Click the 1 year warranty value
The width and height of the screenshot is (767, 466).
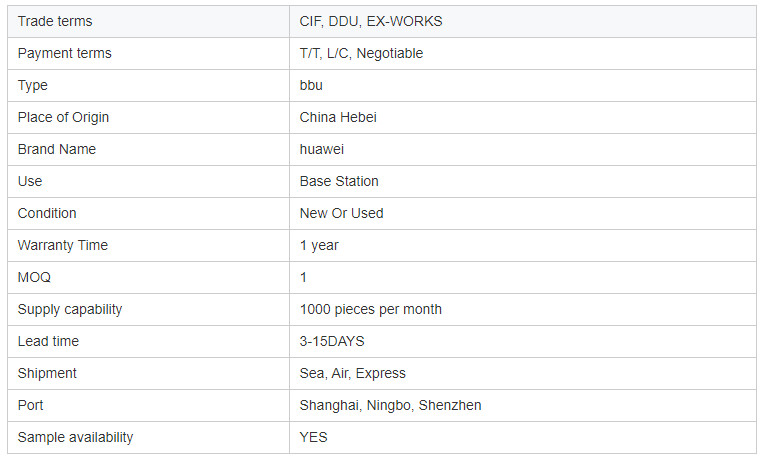click(x=319, y=245)
